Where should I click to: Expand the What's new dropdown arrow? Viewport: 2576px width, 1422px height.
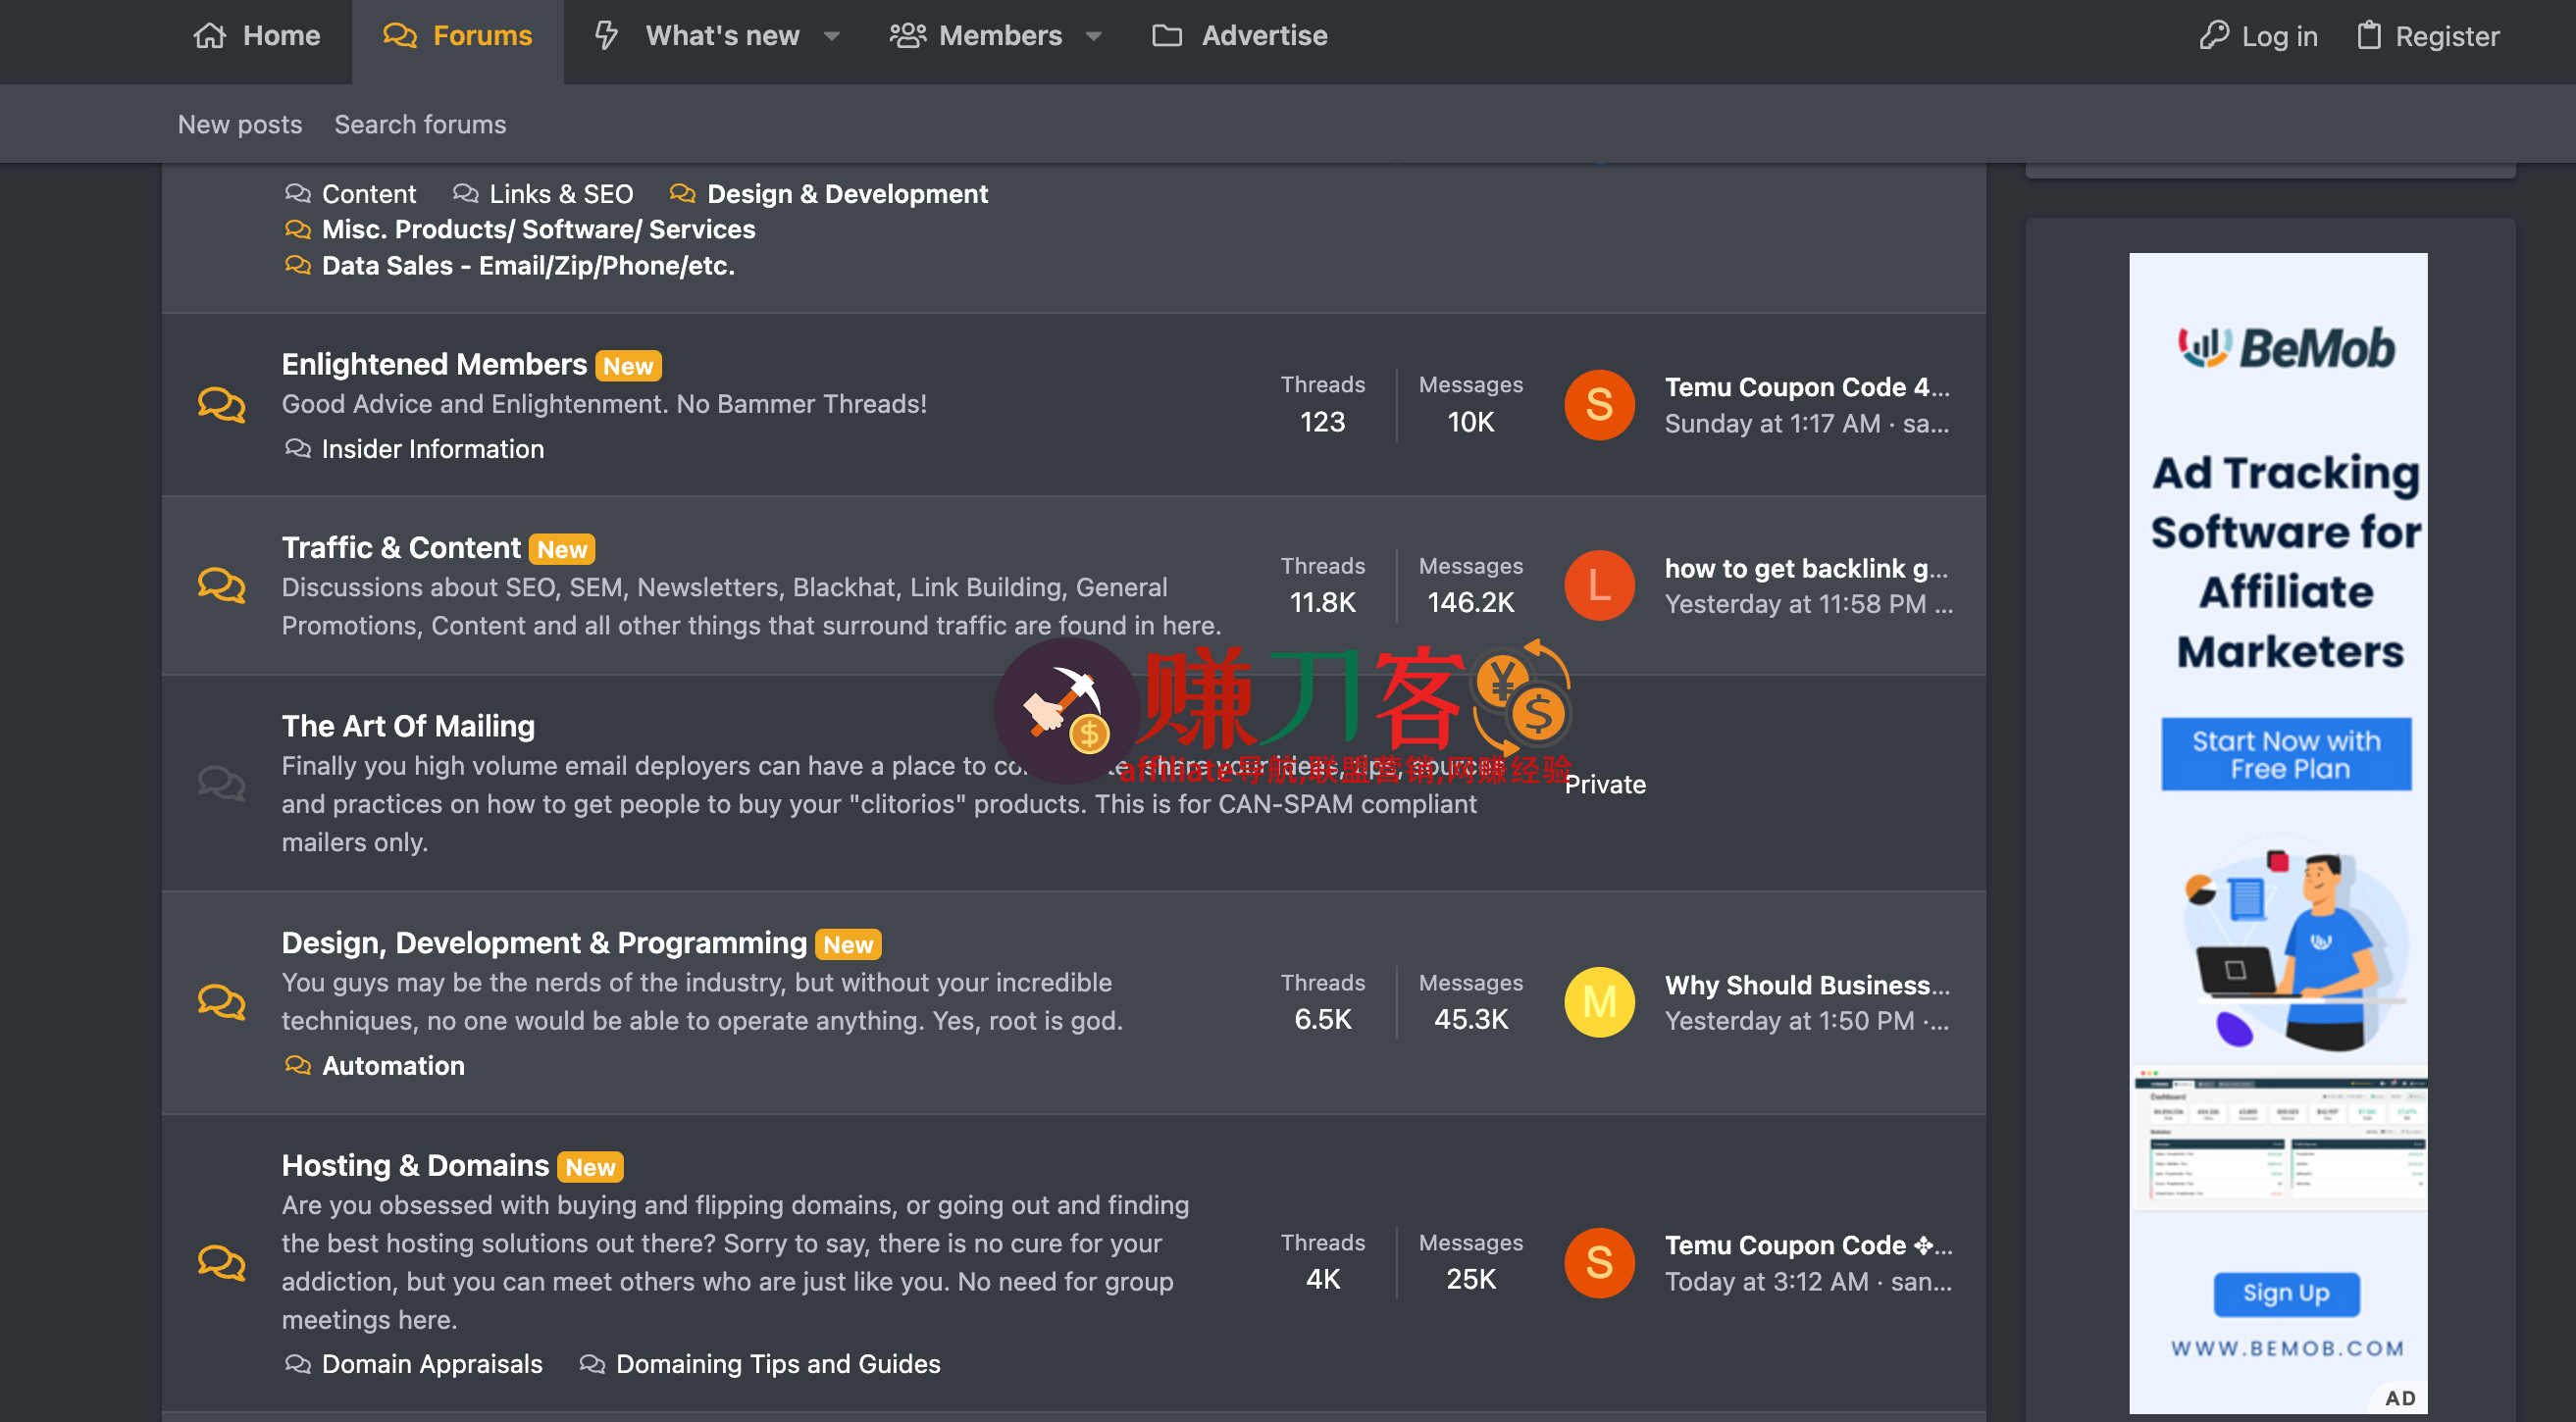[831, 36]
